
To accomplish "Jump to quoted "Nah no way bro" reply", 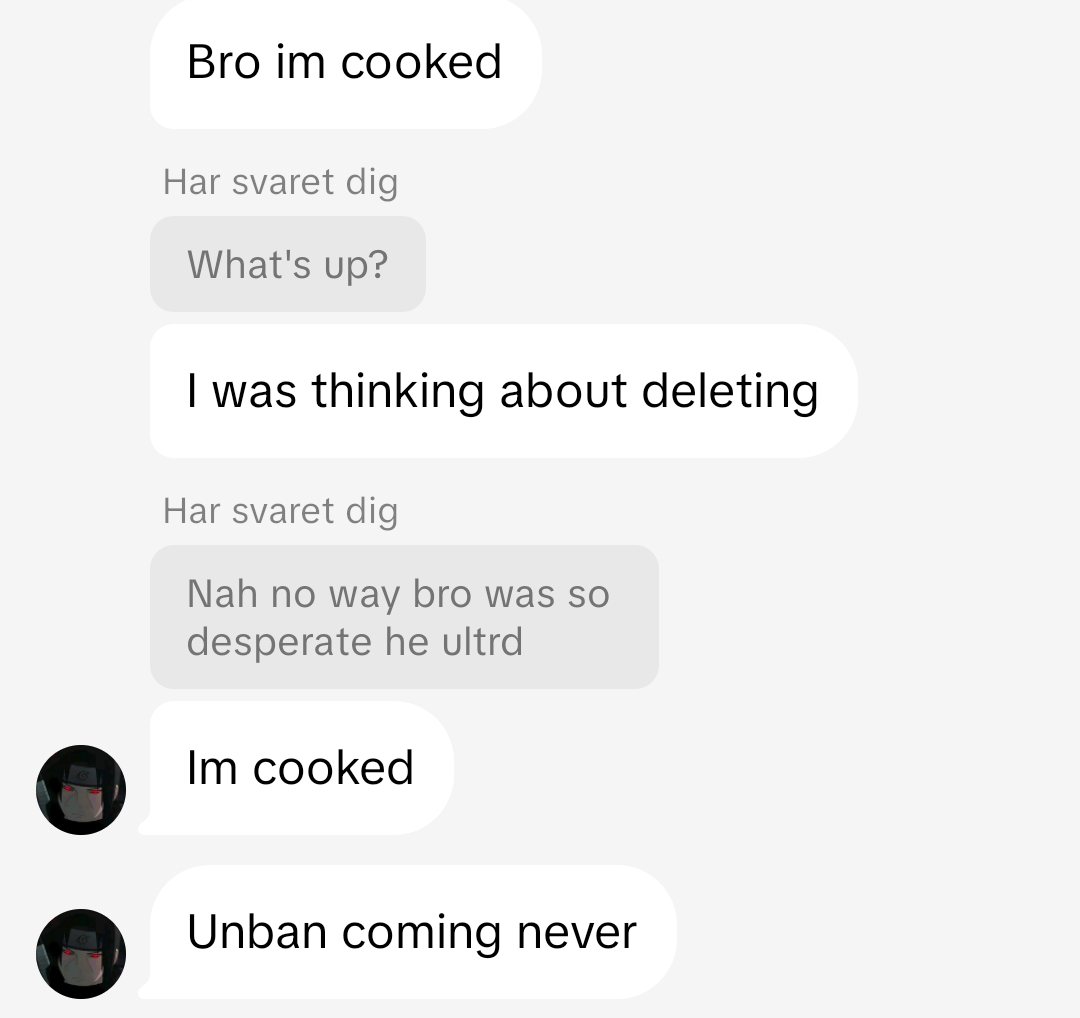I will (404, 616).
